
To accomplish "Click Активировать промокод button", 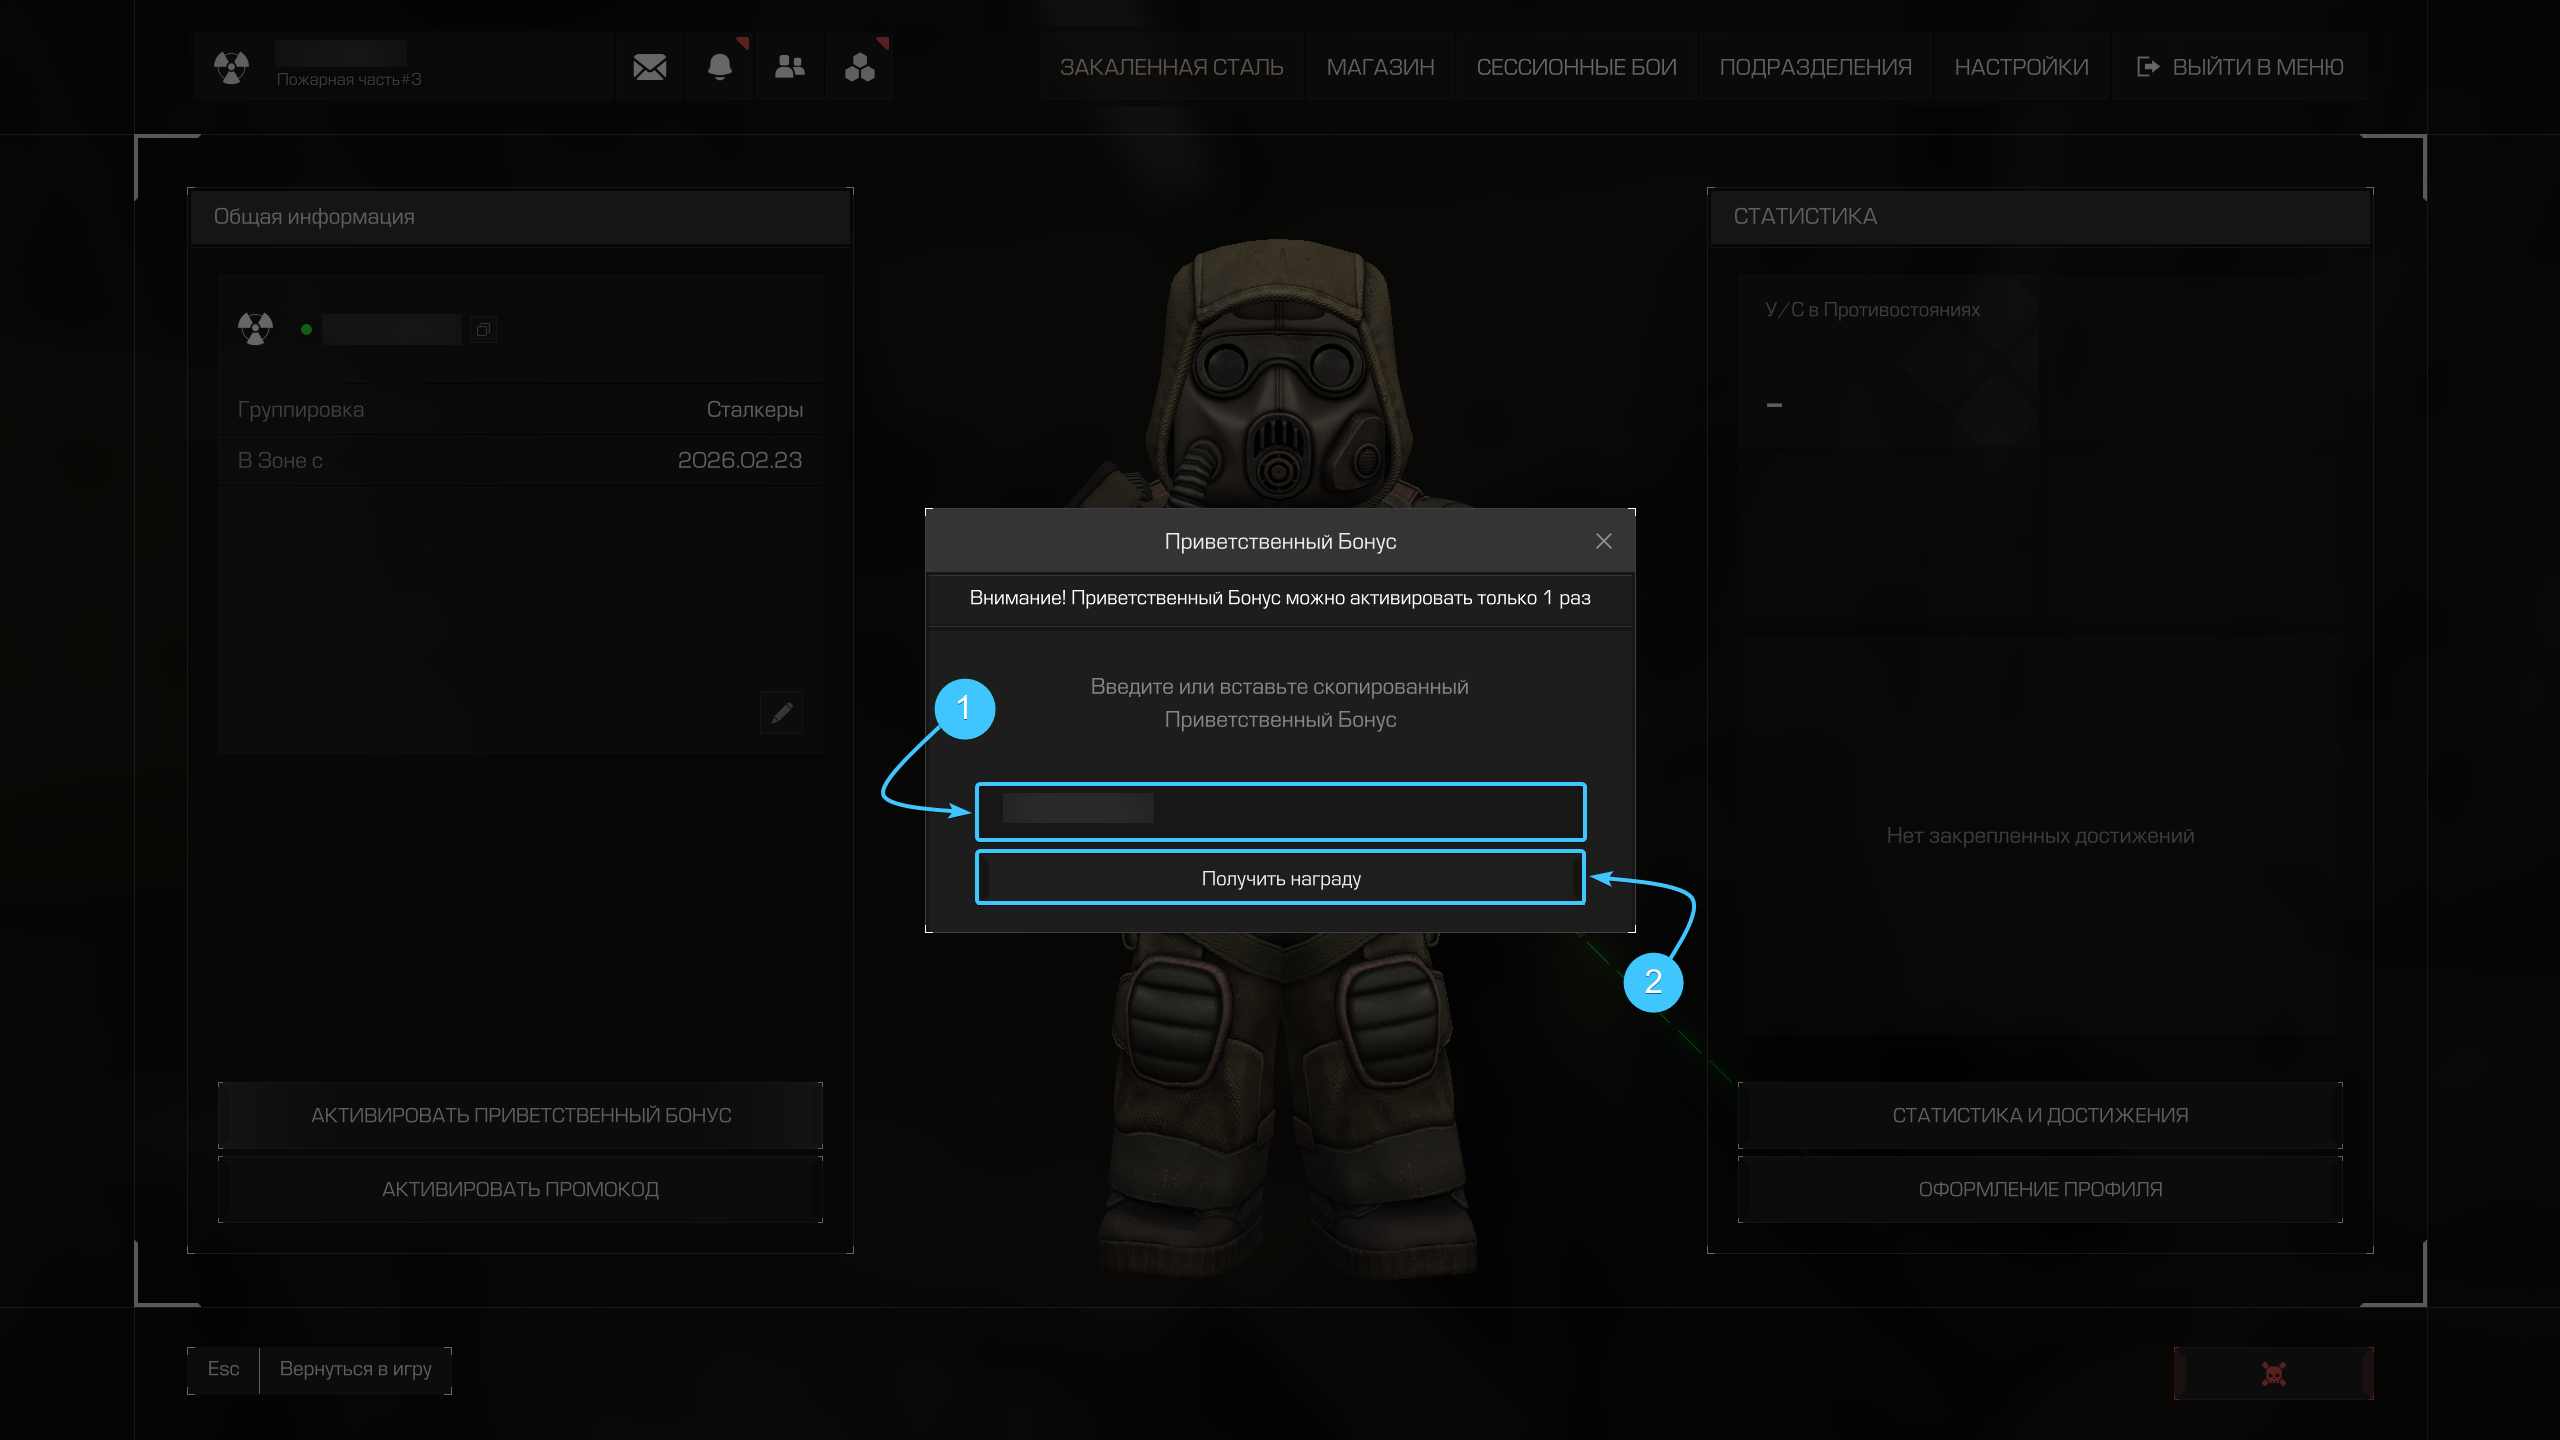I will tap(520, 1189).
